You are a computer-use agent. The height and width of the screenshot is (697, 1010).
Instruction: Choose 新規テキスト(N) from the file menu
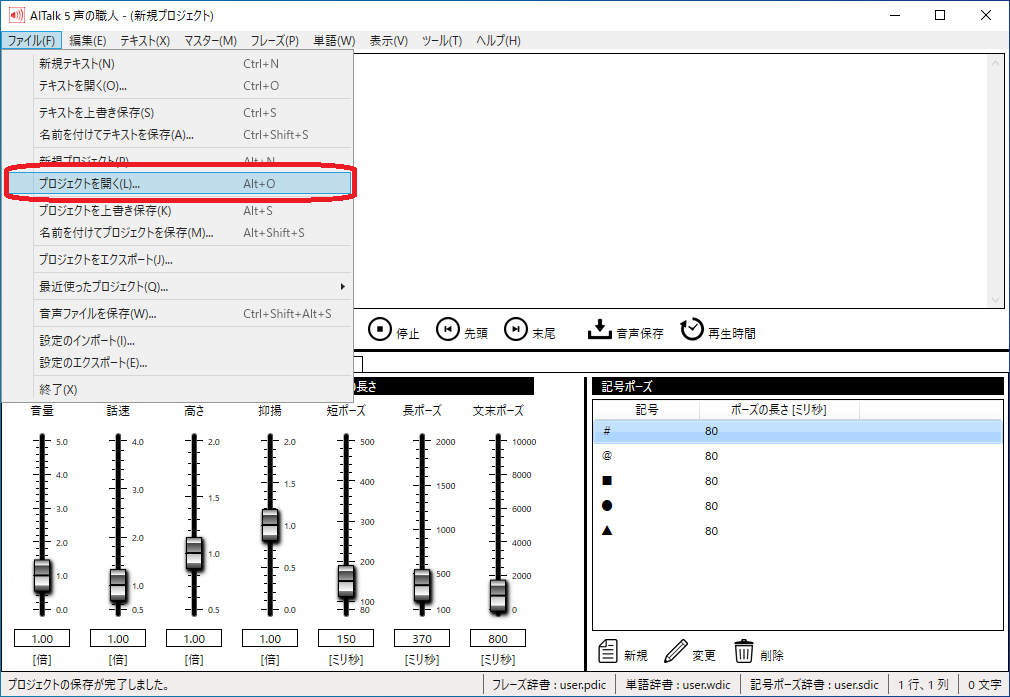pyautogui.click(x=178, y=64)
